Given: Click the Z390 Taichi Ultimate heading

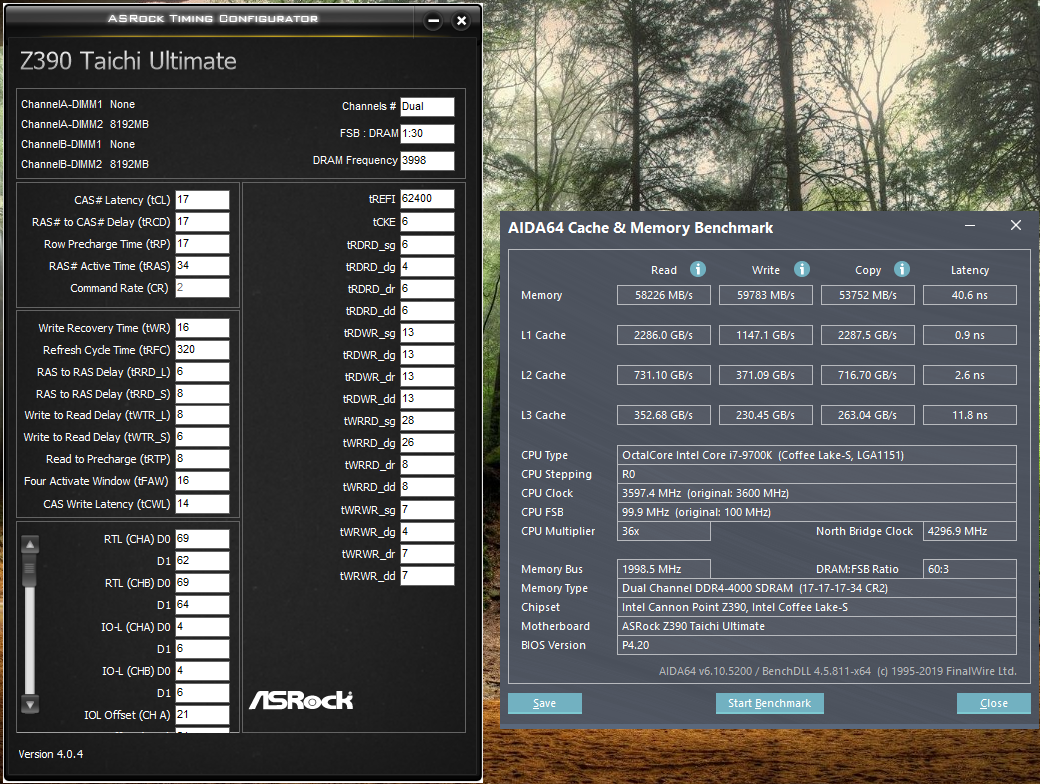Looking at the screenshot, I should tap(128, 61).
